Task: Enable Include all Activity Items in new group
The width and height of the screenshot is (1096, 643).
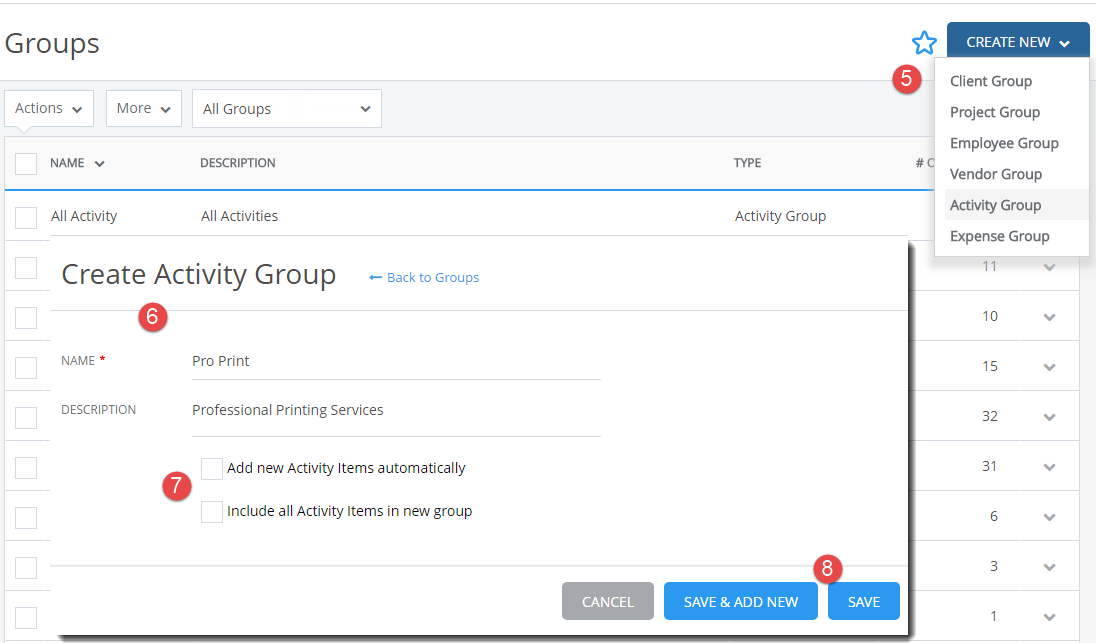Action: 212,512
